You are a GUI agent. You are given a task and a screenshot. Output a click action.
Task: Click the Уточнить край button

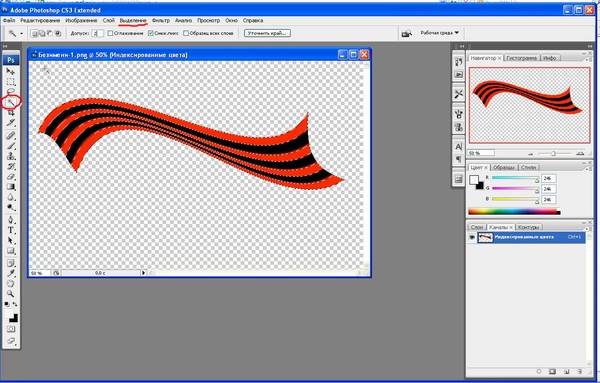267,33
